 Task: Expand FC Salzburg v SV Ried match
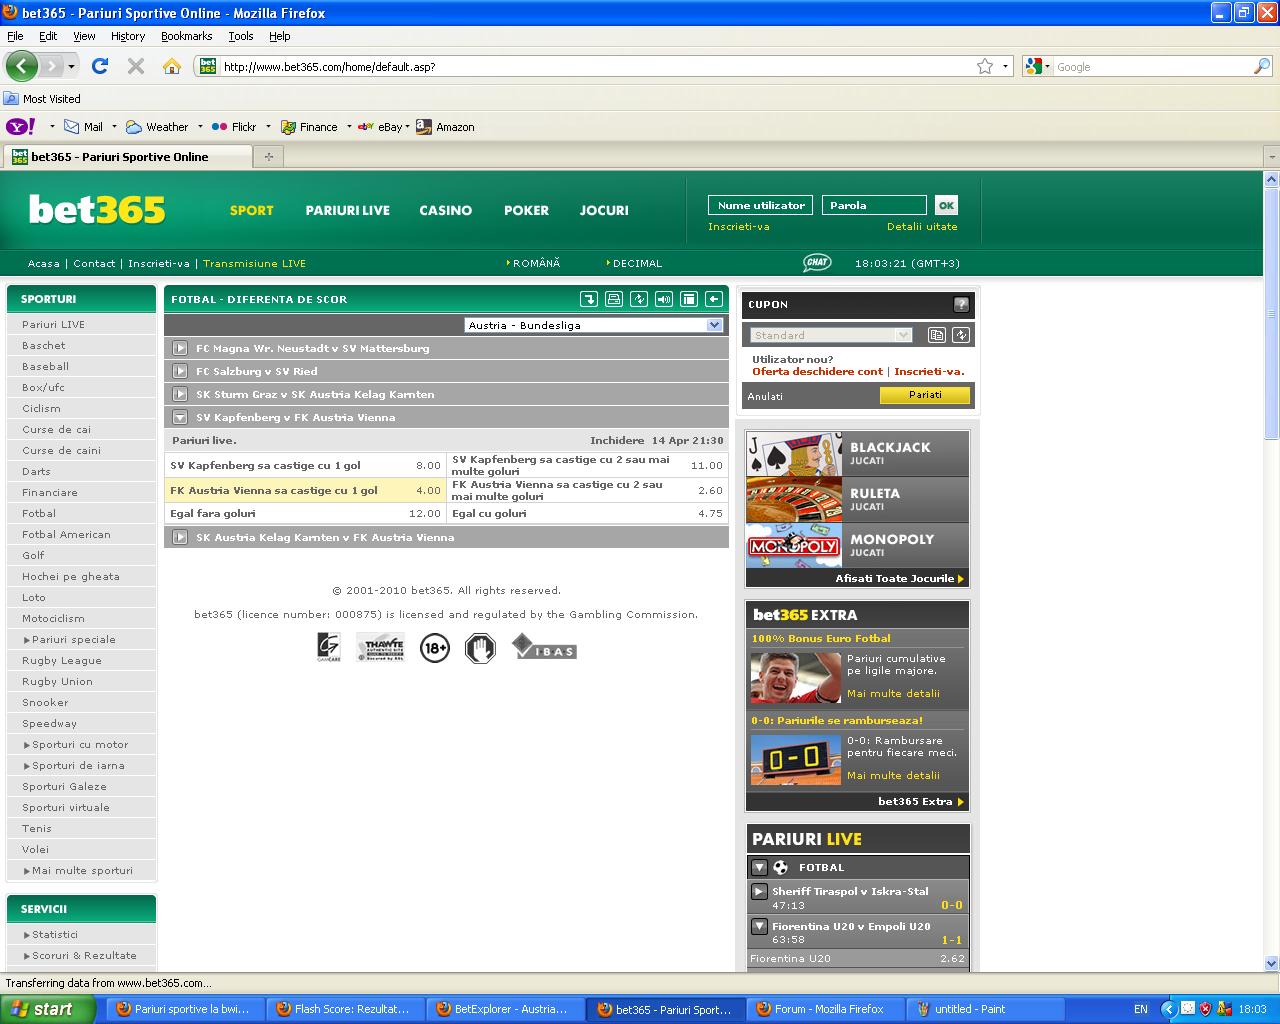point(180,371)
